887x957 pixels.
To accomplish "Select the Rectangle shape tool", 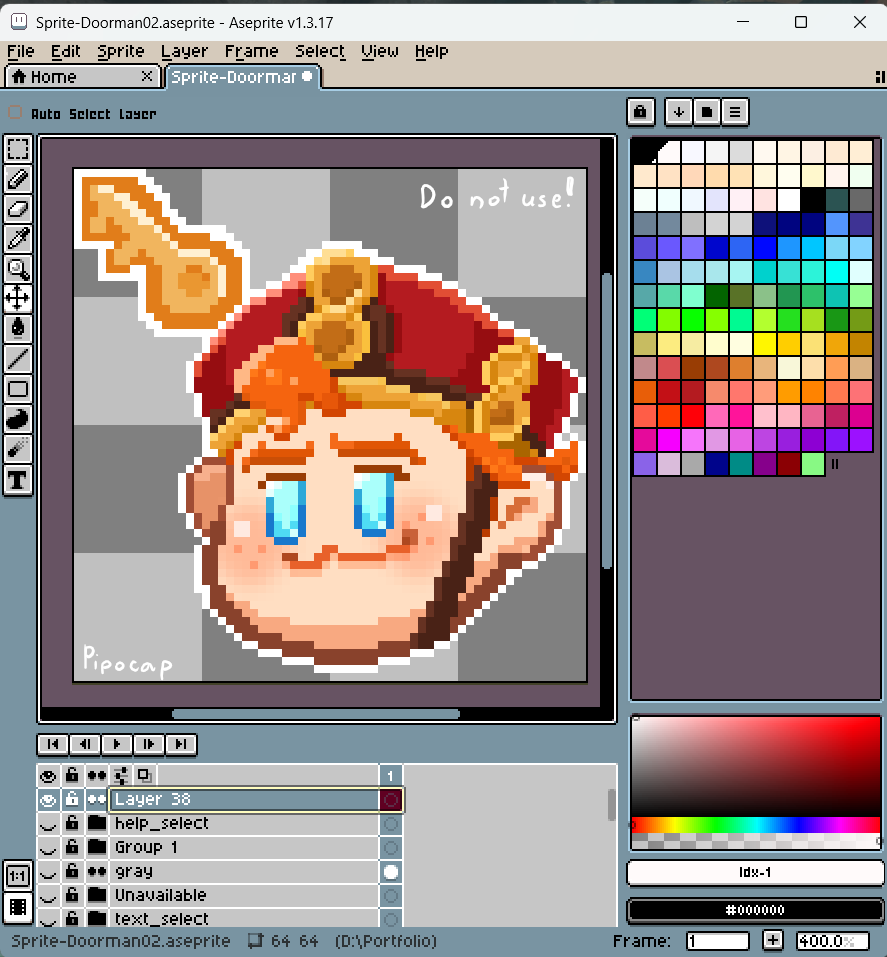I will [18, 389].
